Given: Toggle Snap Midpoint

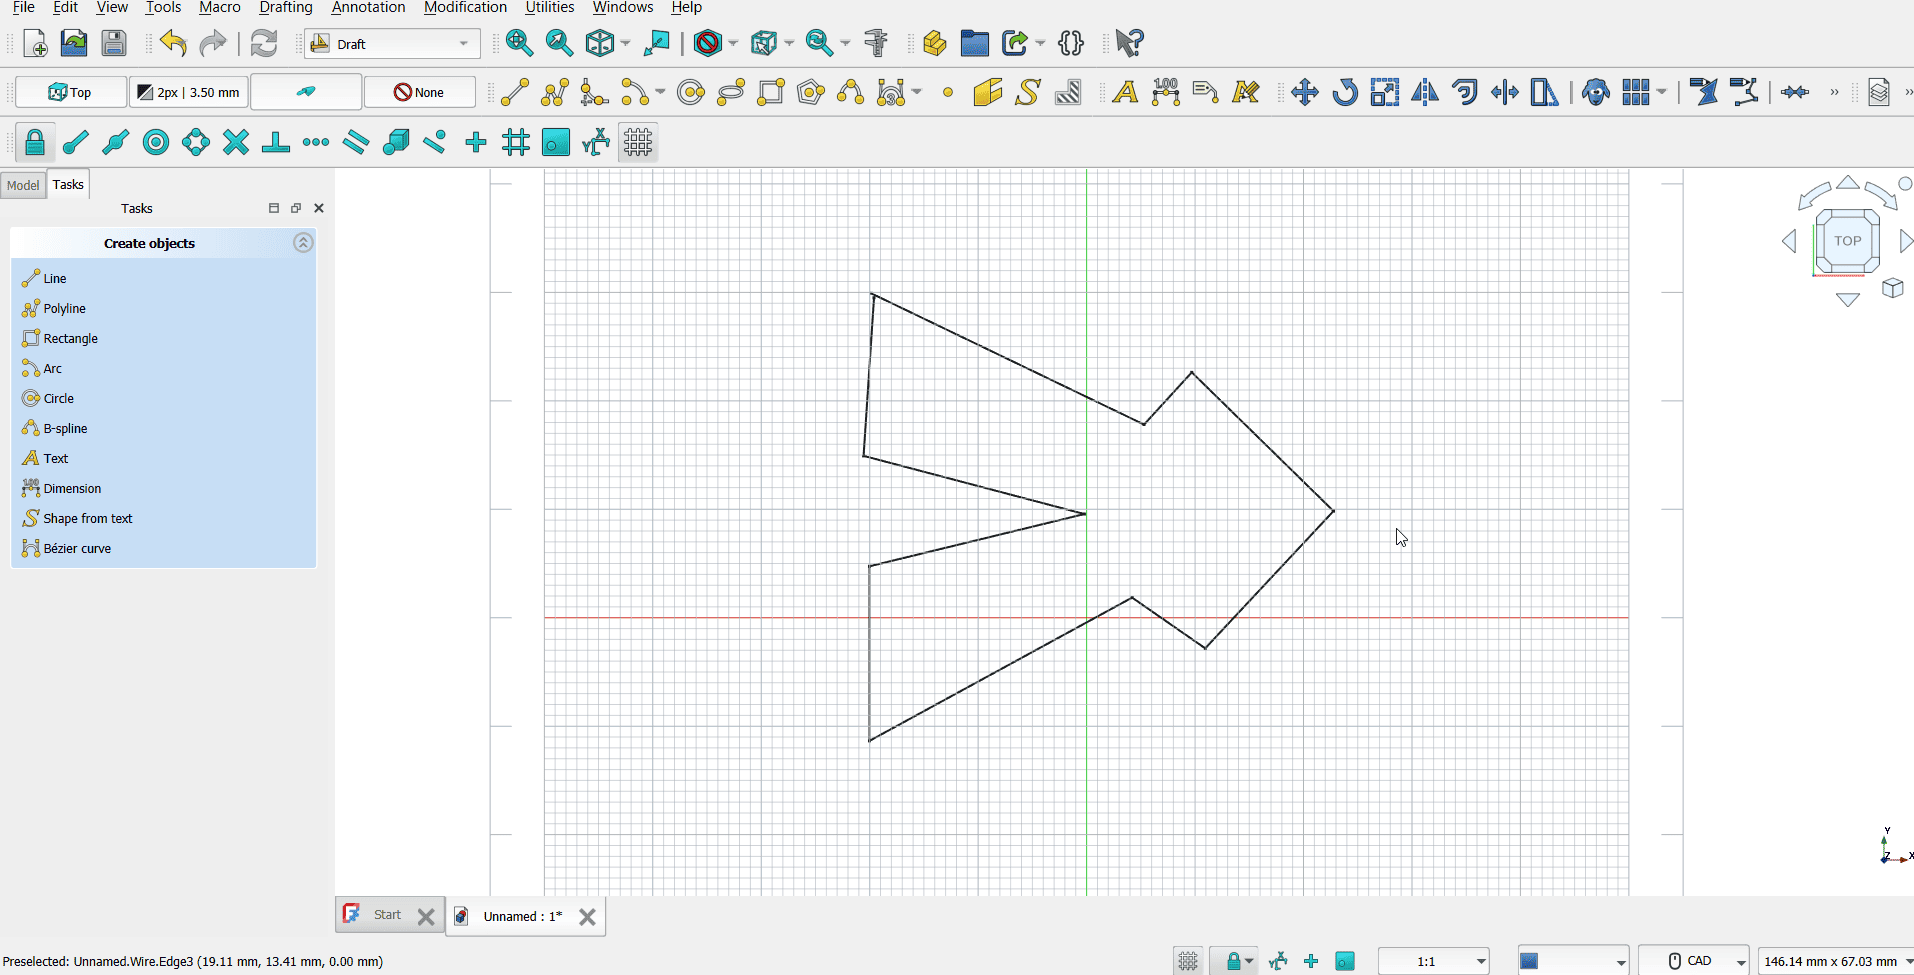Looking at the screenshot, I should (x=115, y=143).
